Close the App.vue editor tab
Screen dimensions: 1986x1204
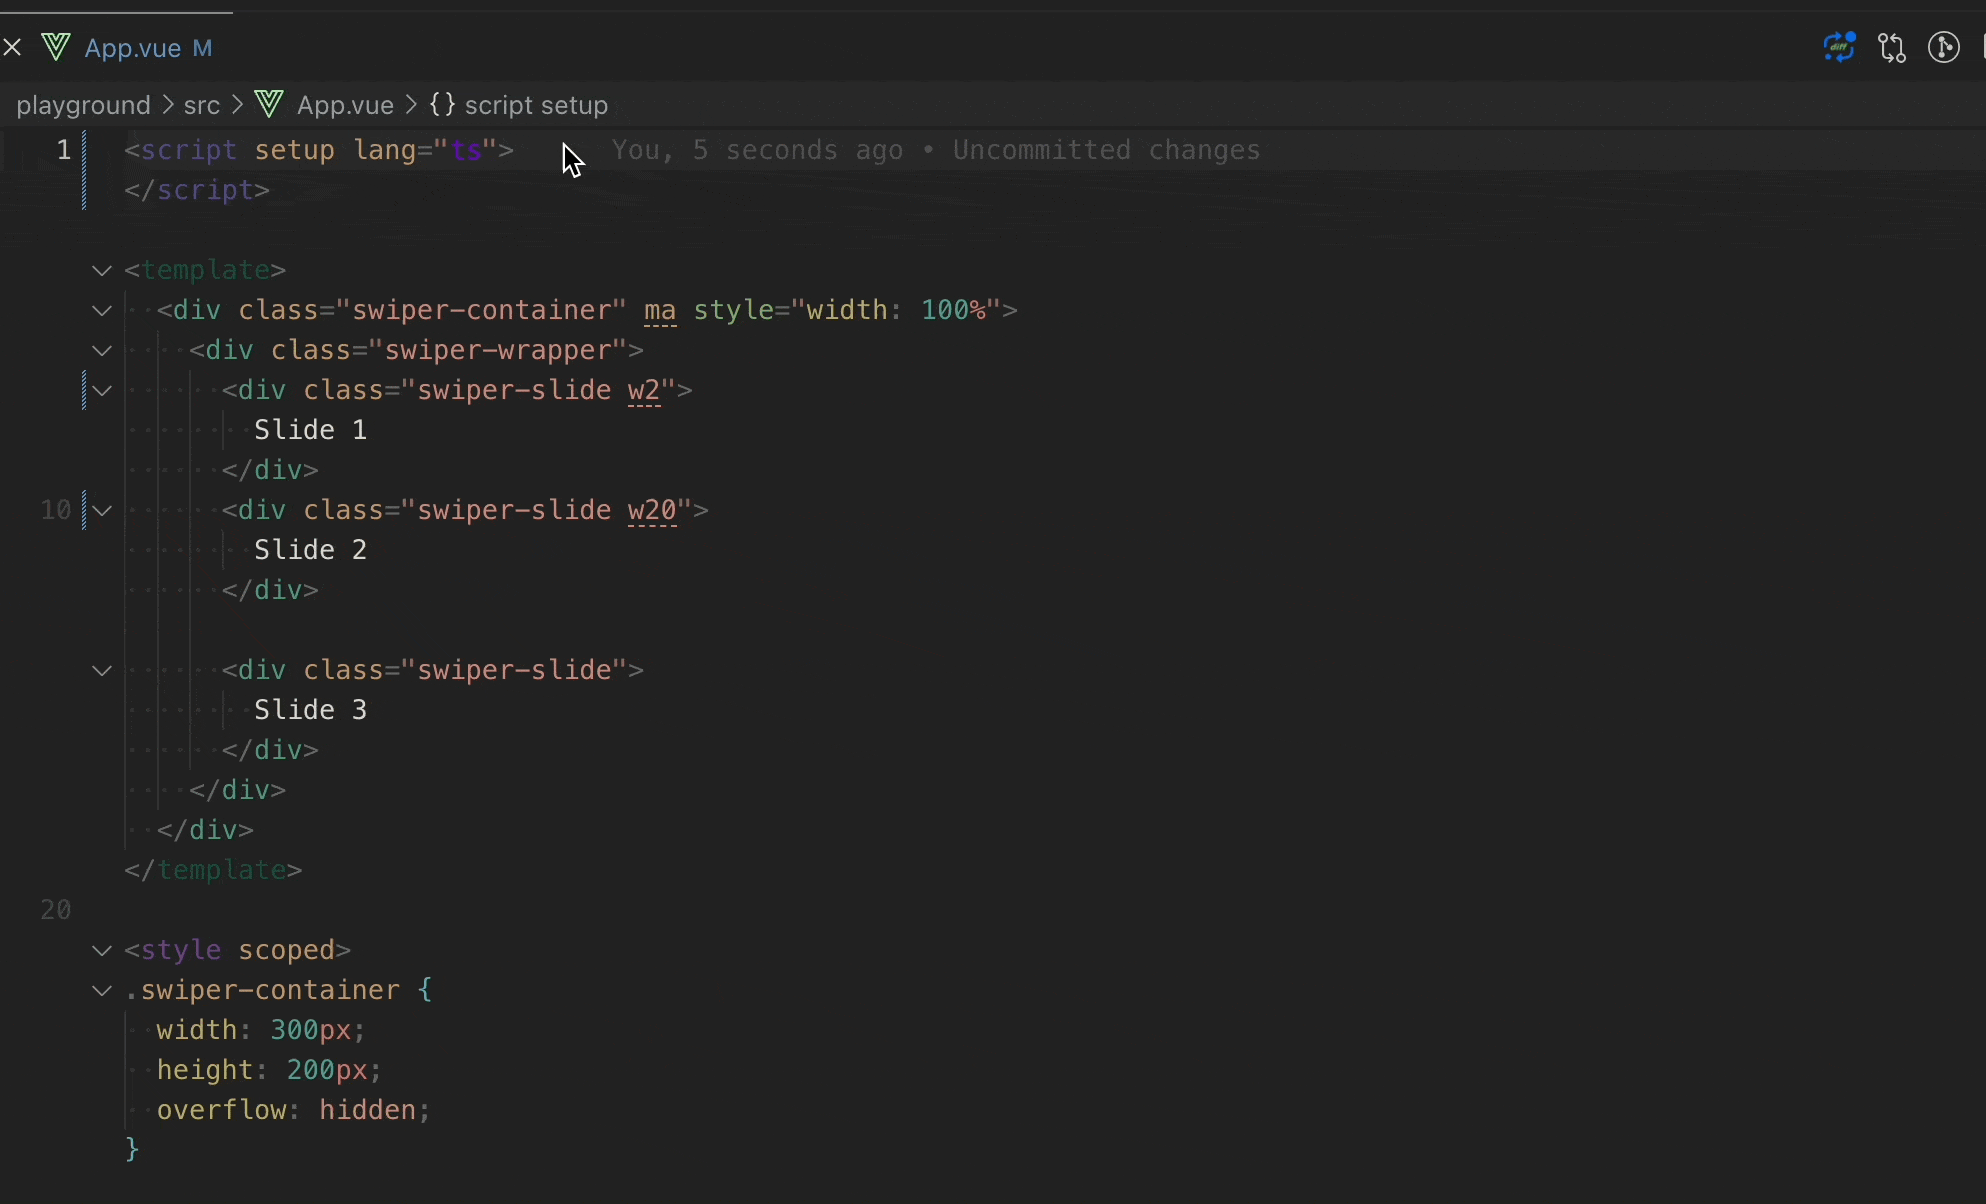13,47
